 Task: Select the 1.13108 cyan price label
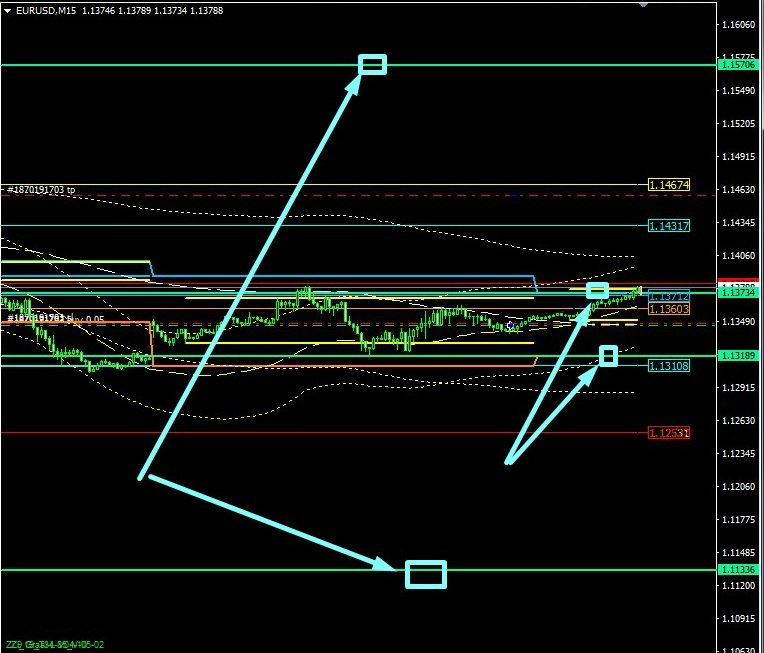click(668, 366)
